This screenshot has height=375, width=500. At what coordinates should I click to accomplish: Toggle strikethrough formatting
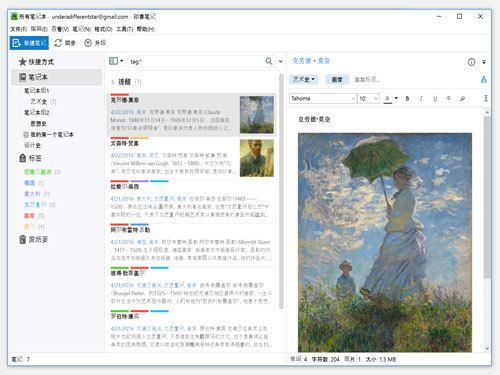(449, 98)
